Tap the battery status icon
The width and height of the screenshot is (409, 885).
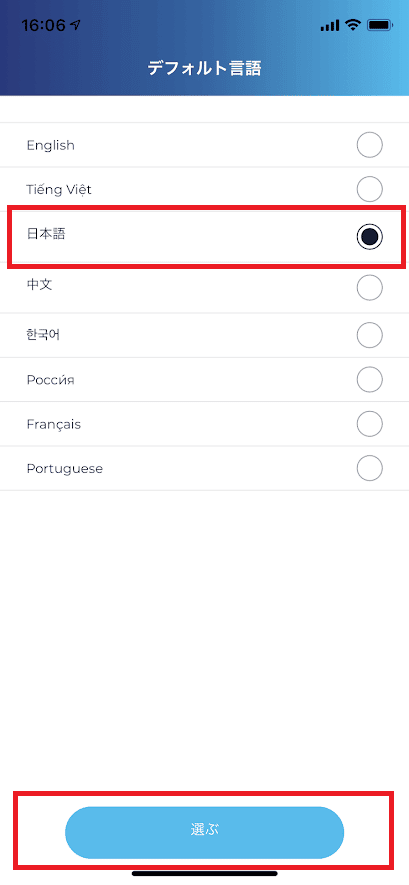point(379,25)
